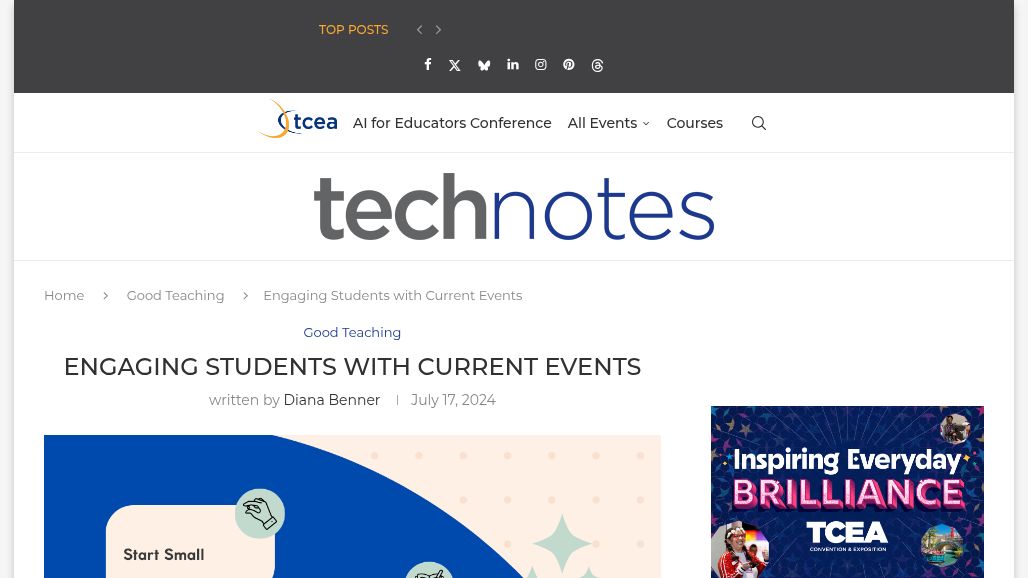Open the Threads social link
This screenshot has width=1028, height=578.
[x=597, y=65]
